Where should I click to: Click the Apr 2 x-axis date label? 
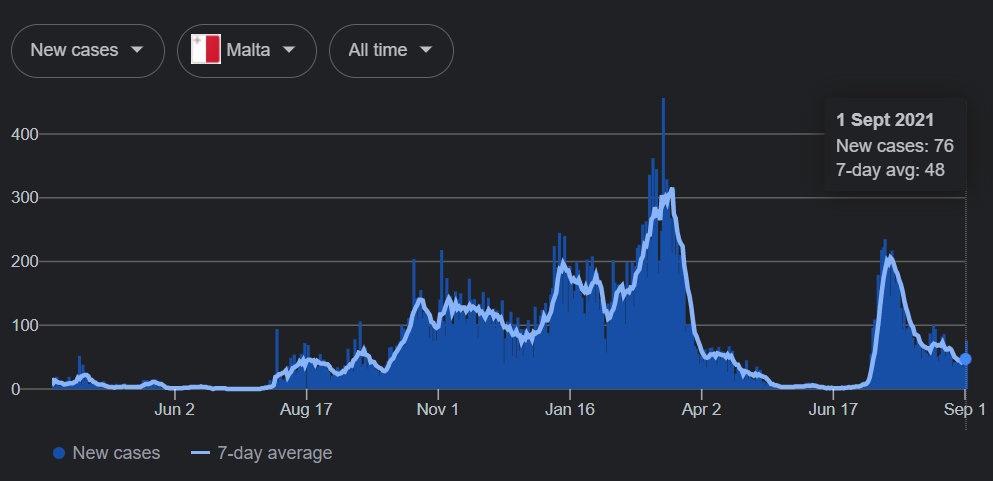[x=701, y=409]
